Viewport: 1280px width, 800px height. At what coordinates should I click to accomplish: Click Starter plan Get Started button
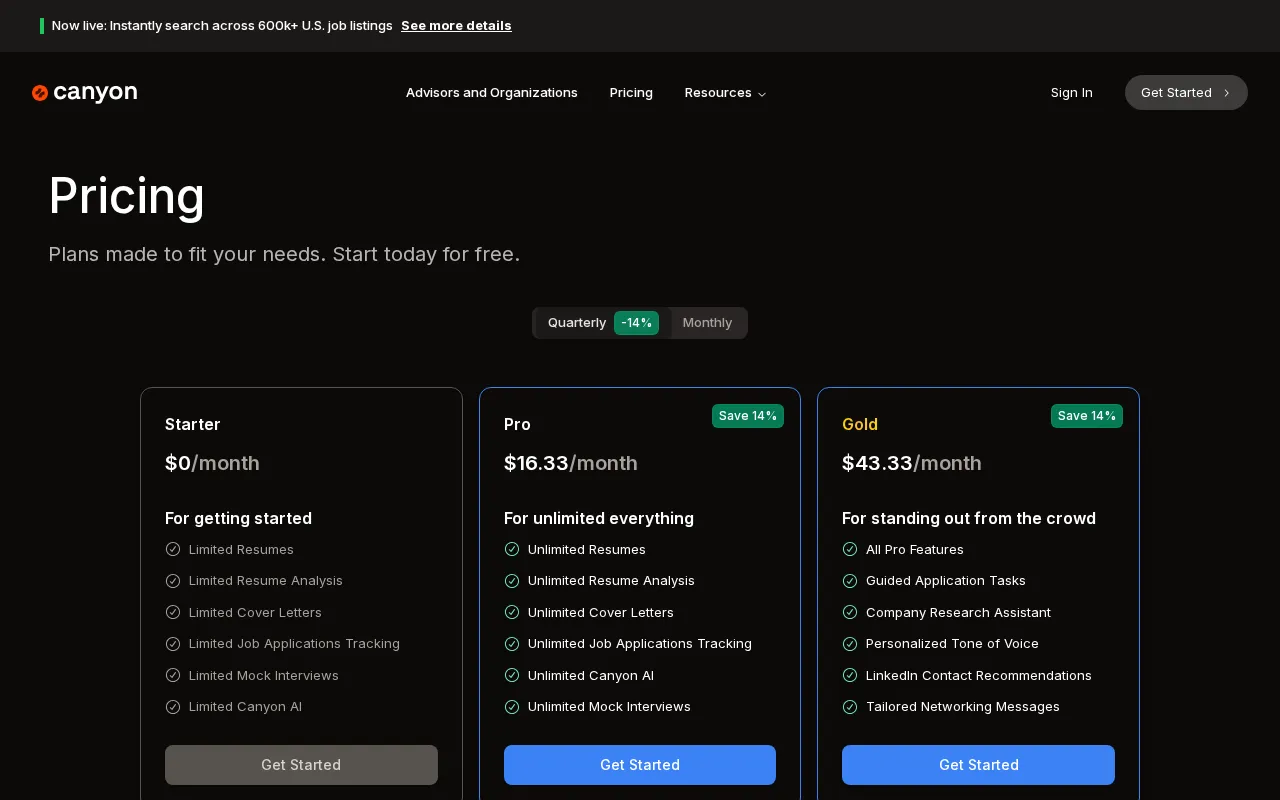coord(301,765)
